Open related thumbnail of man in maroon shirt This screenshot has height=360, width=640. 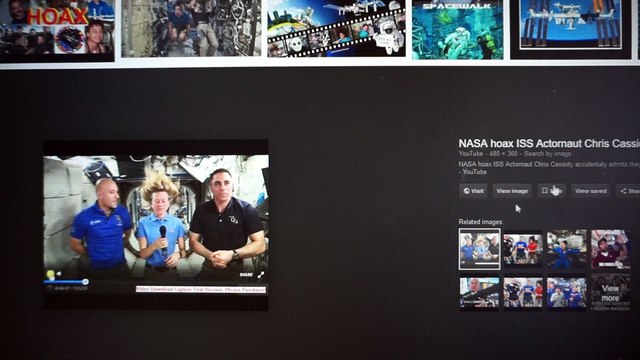610,249
